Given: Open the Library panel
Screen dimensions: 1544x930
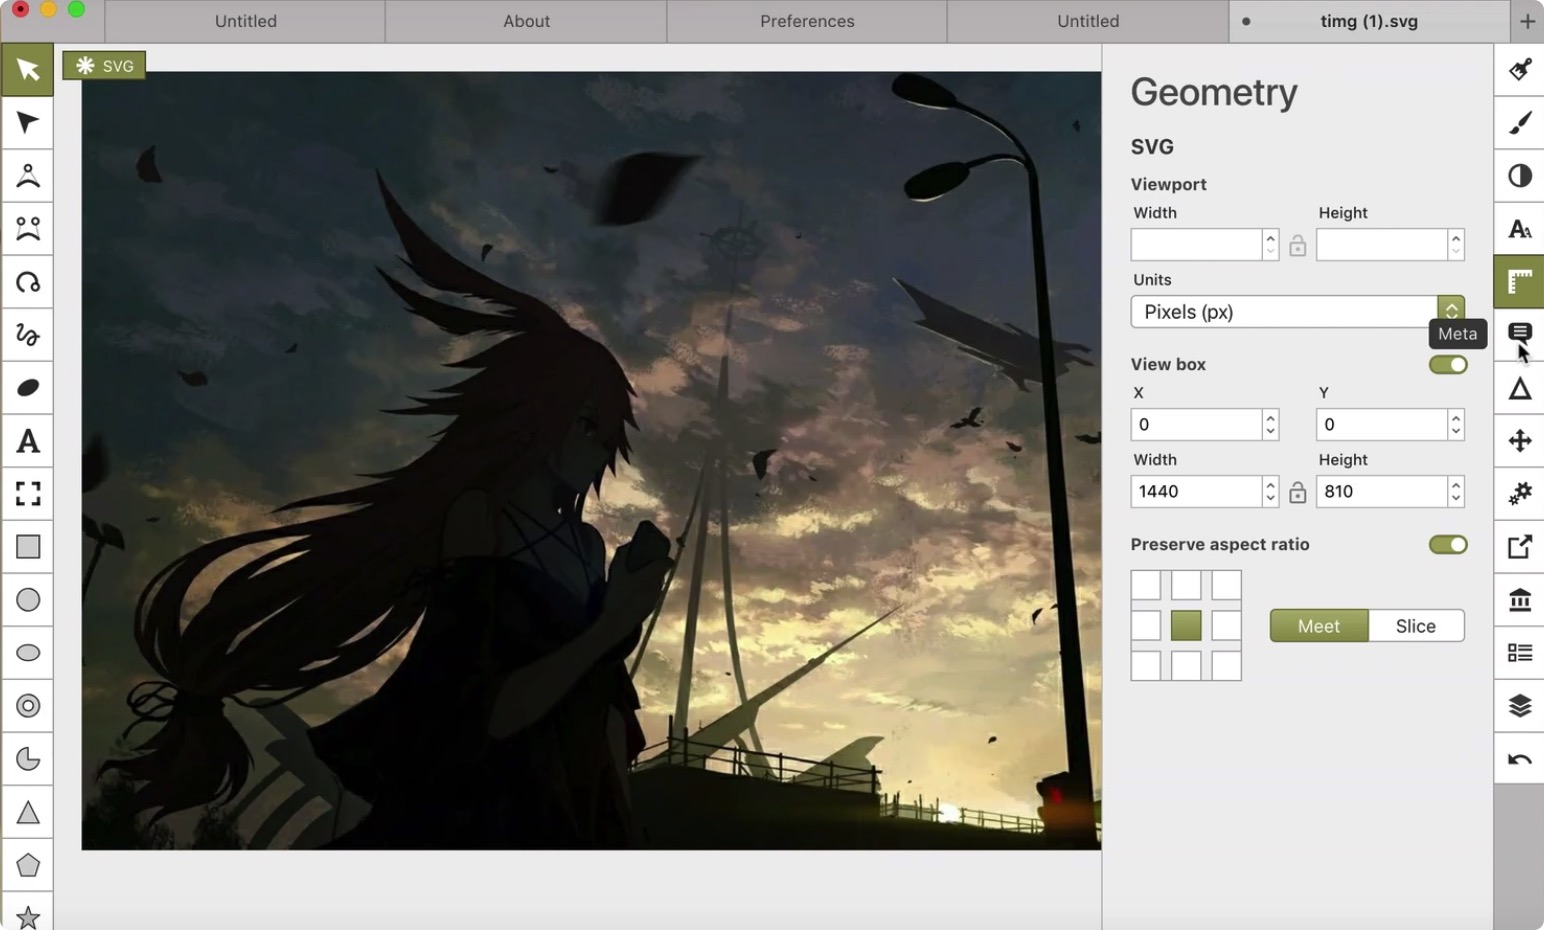Looking at the screenshot, I should (1519, 600).
